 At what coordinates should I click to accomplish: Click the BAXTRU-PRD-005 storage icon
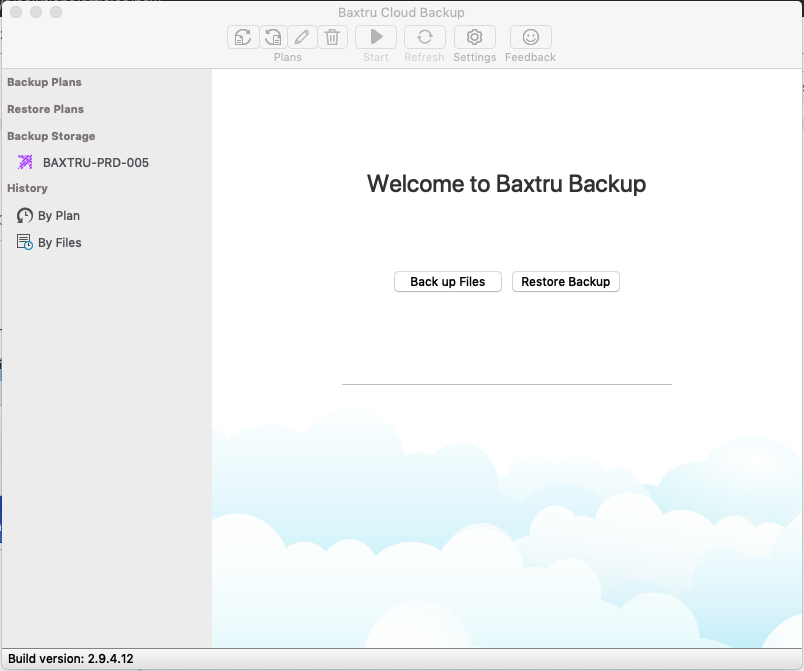tap(25, 162)
